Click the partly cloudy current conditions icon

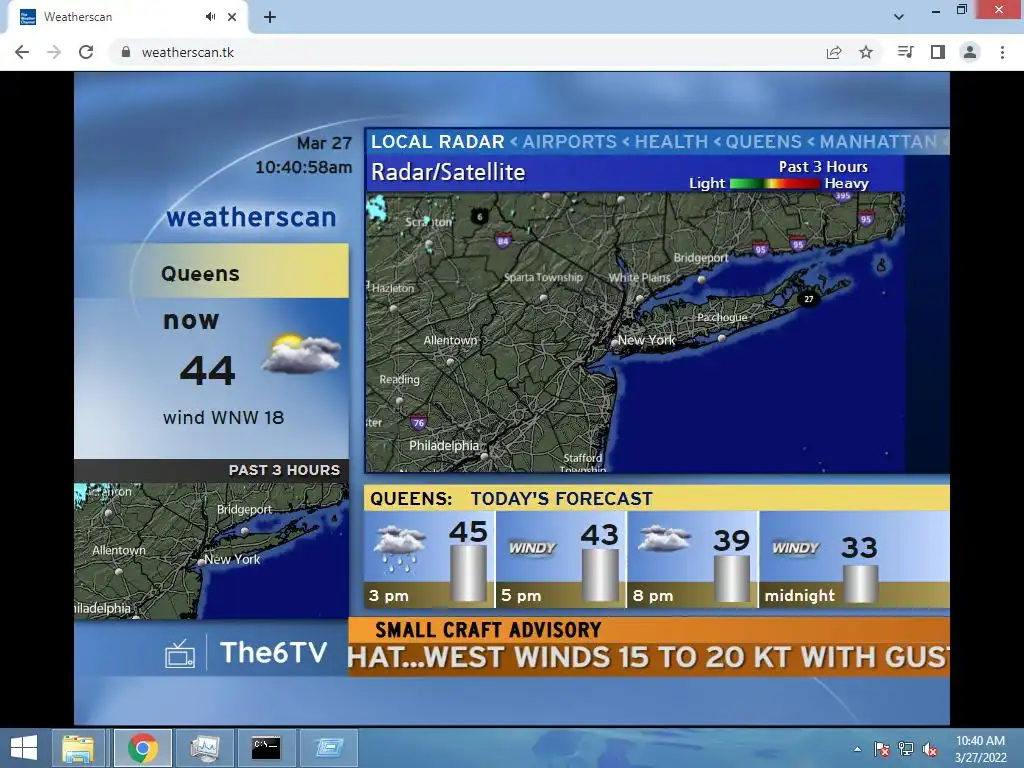[301, 353]
